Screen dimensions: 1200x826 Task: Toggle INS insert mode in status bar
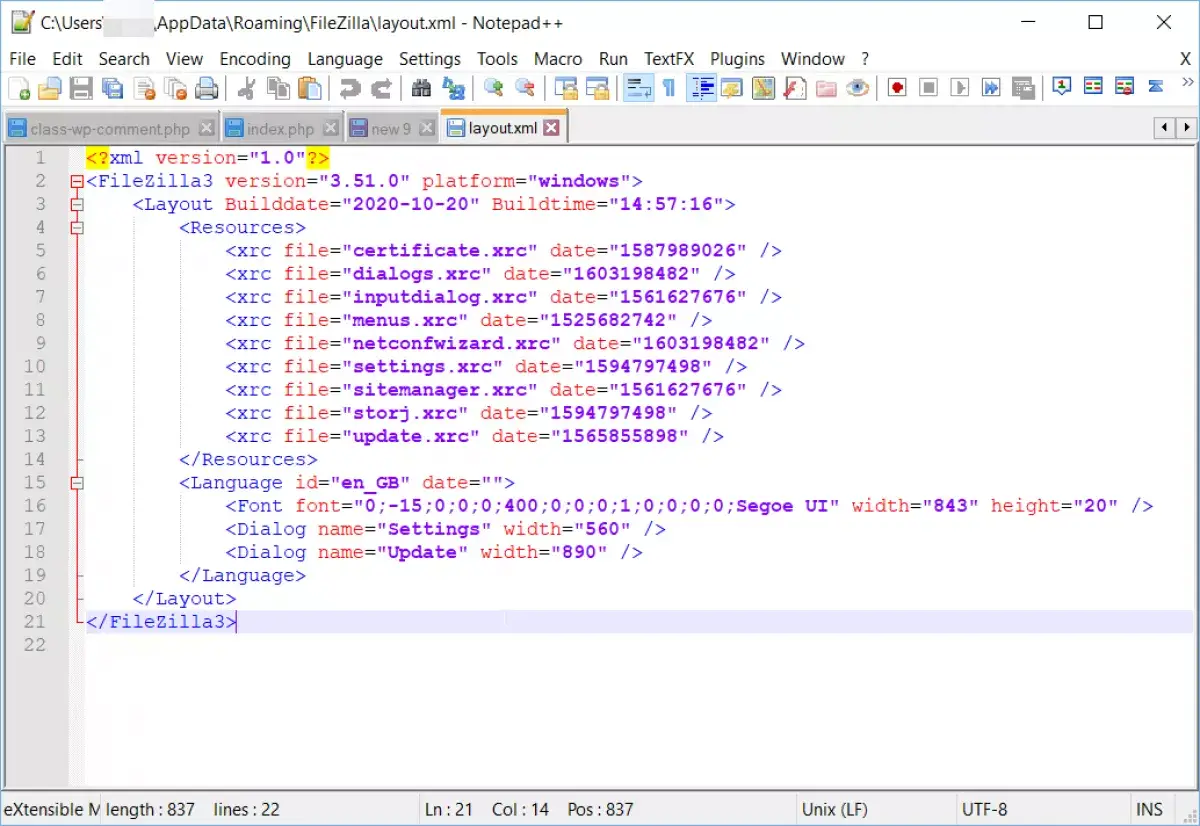coord(1149,809)
